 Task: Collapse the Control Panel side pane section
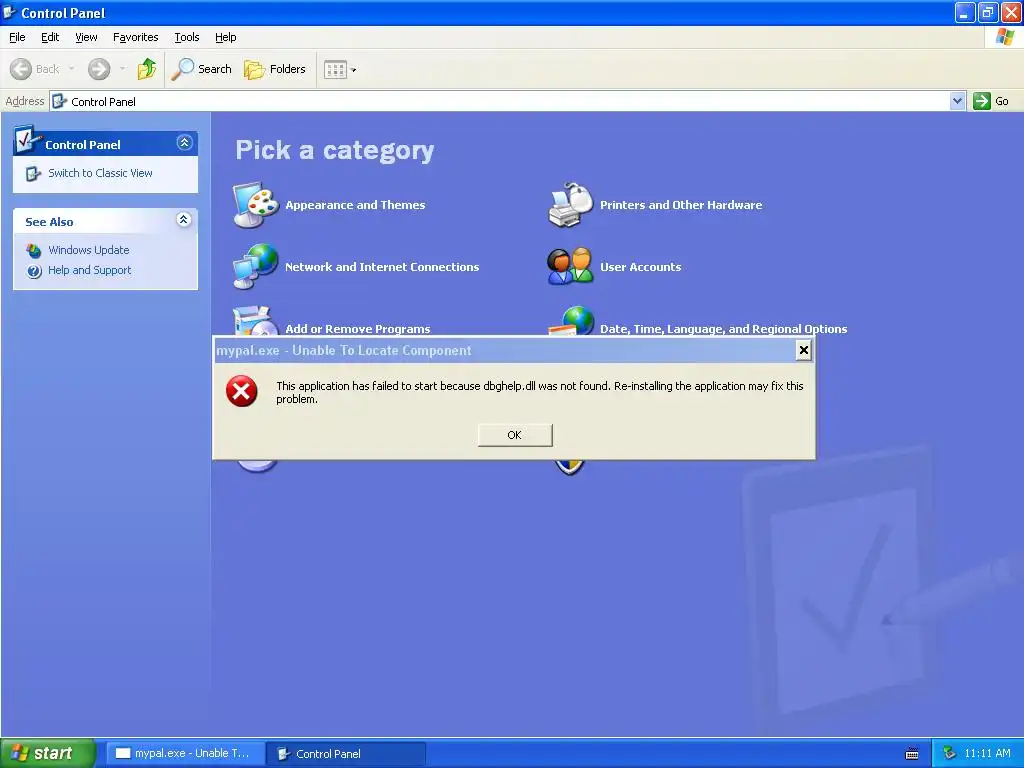[x=185, y=142]
